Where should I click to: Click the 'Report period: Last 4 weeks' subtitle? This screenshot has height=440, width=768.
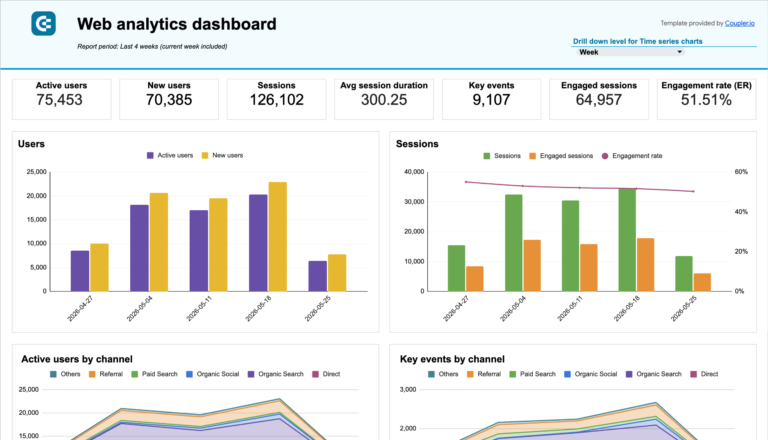tap(152, 47)
